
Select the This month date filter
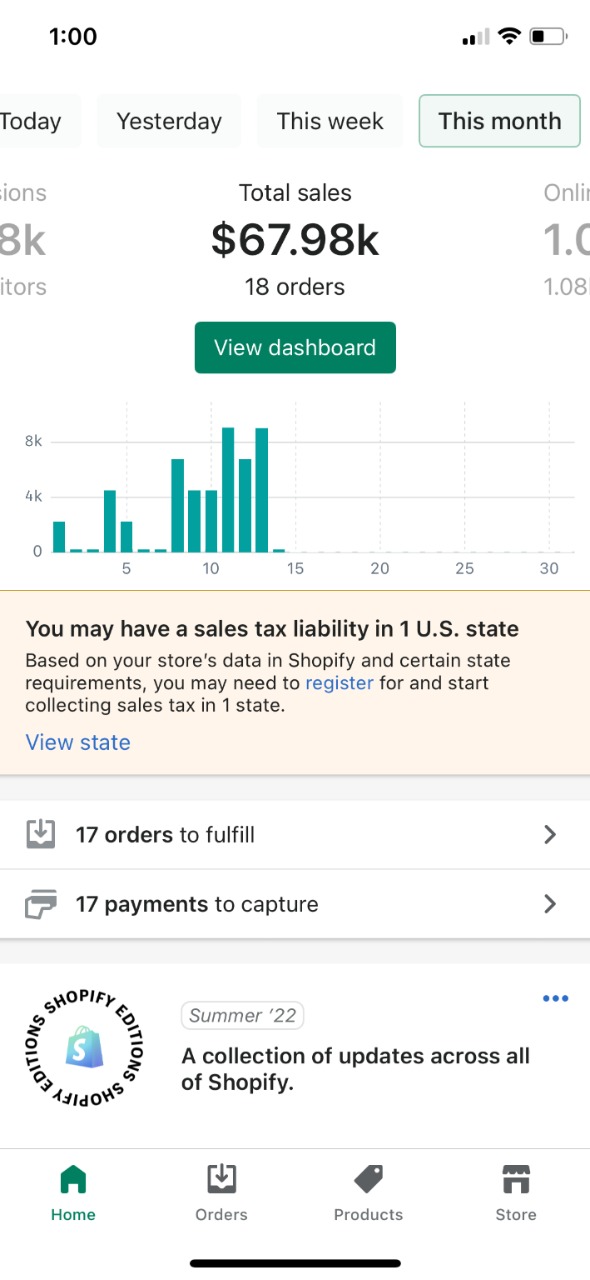500,121
